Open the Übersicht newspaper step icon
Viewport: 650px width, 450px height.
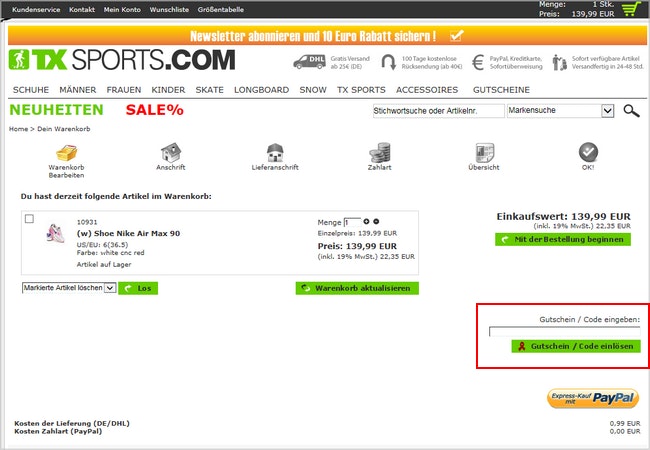tap(484, 152)
